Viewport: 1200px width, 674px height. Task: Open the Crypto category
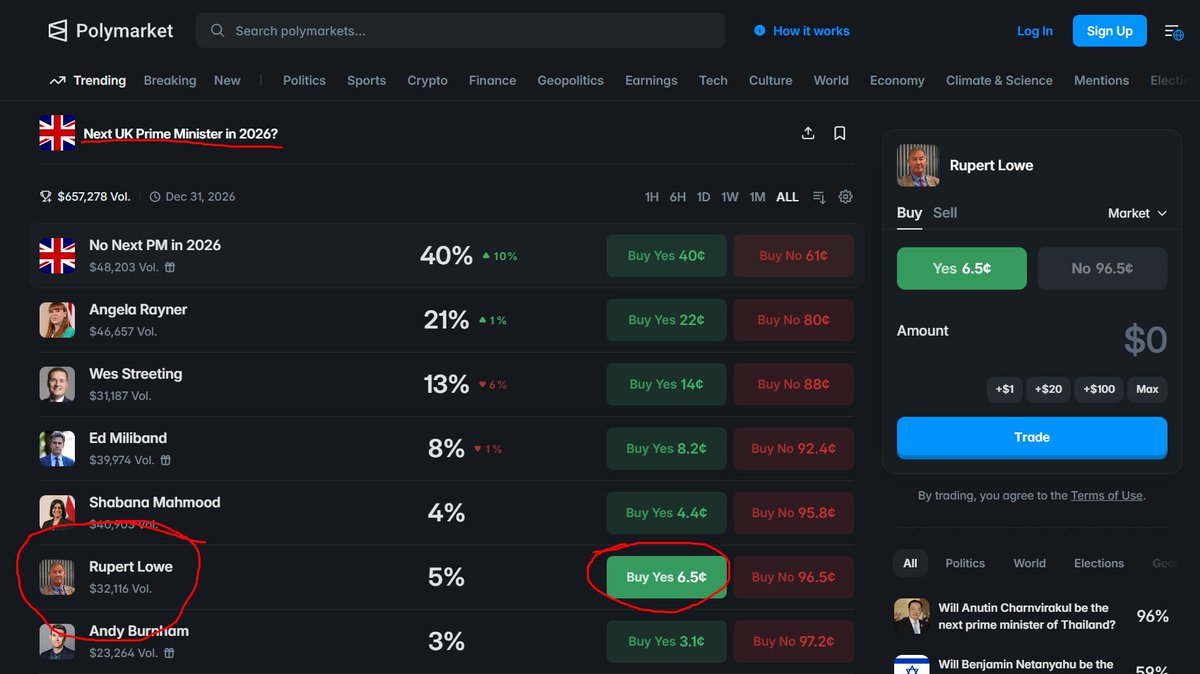click(x=427, y=80)
